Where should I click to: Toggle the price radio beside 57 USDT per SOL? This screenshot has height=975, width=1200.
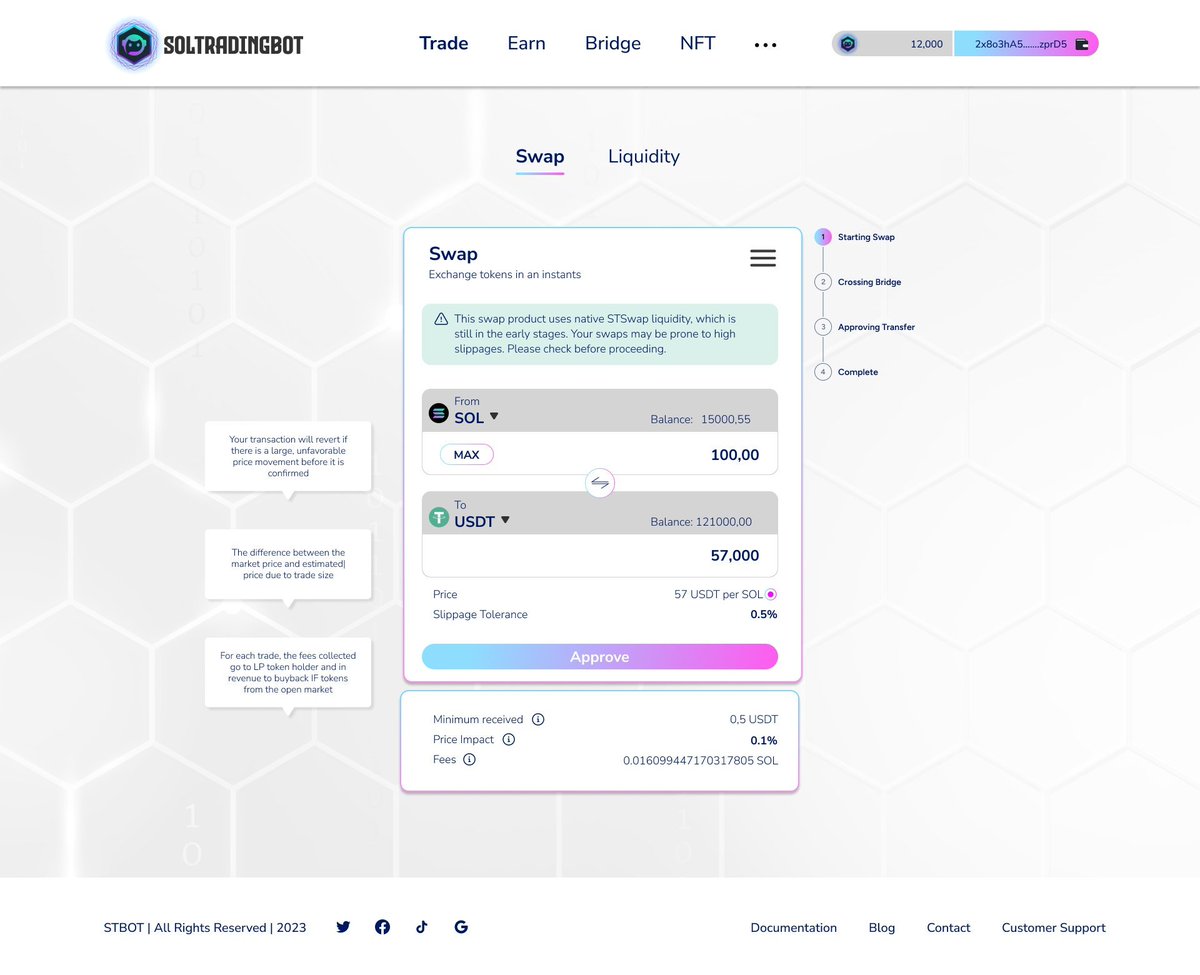pyautogui.click(x=771, y=594)
